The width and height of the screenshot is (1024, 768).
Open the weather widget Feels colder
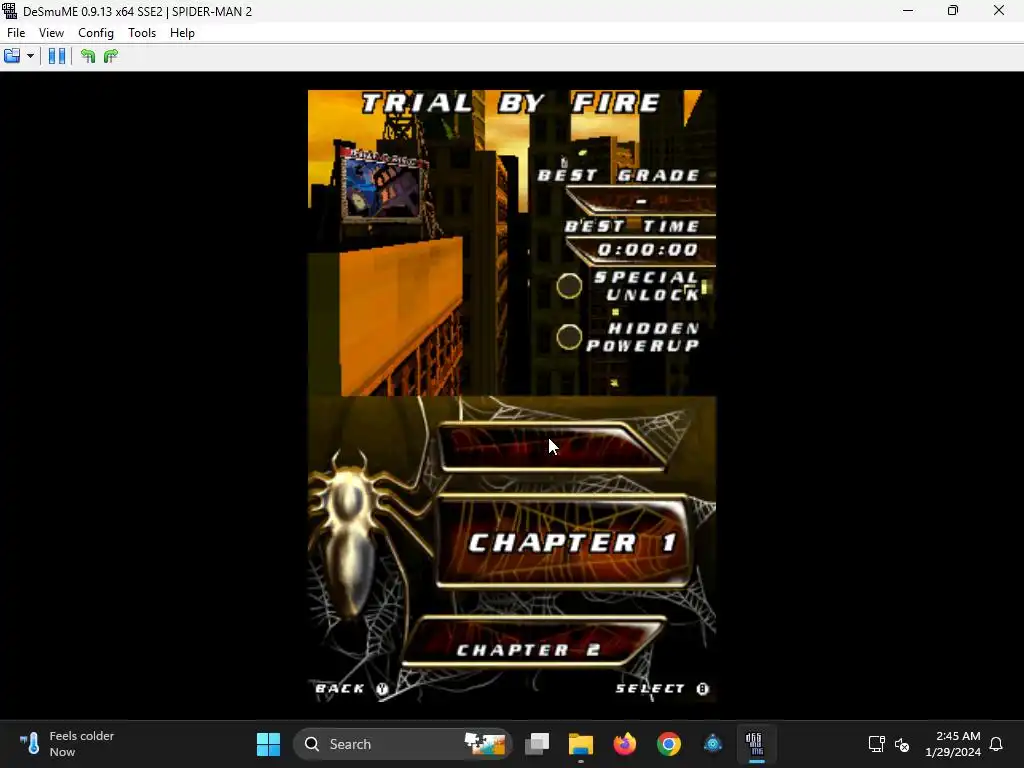pos(67,744)
